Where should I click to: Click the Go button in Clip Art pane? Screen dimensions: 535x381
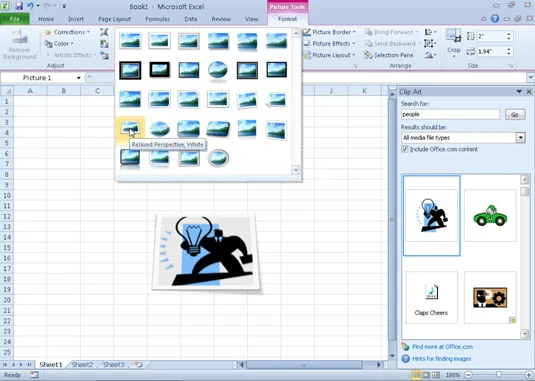click(515, 114)
